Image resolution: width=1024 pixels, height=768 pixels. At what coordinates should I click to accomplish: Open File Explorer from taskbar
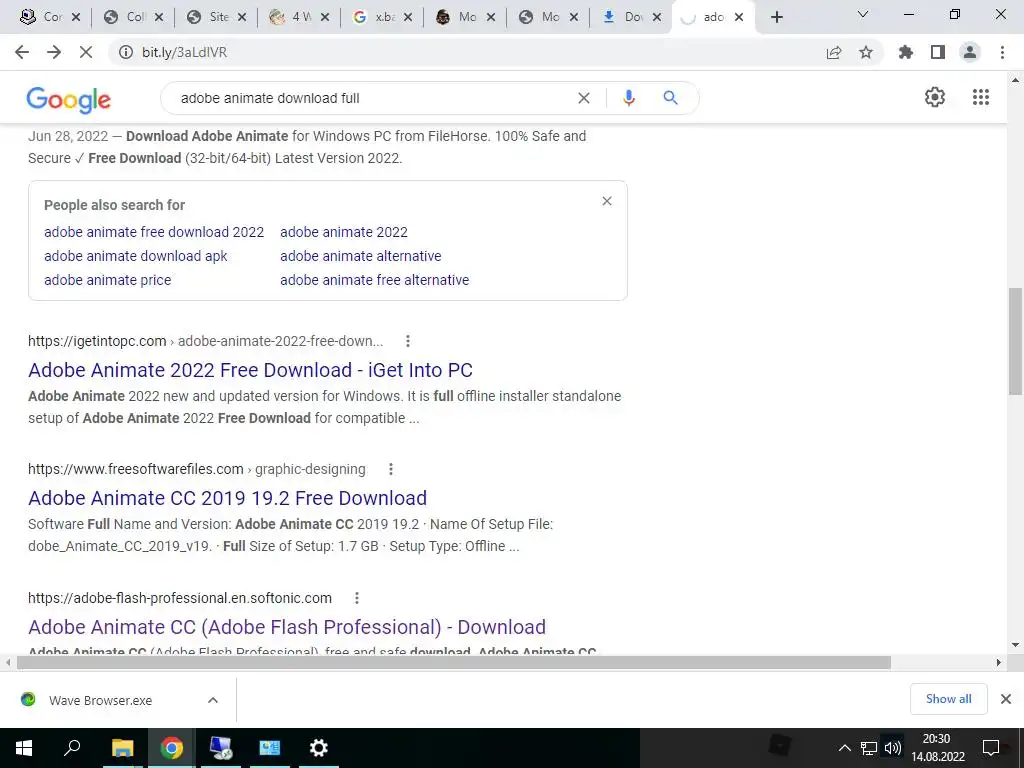coord(123,748)
